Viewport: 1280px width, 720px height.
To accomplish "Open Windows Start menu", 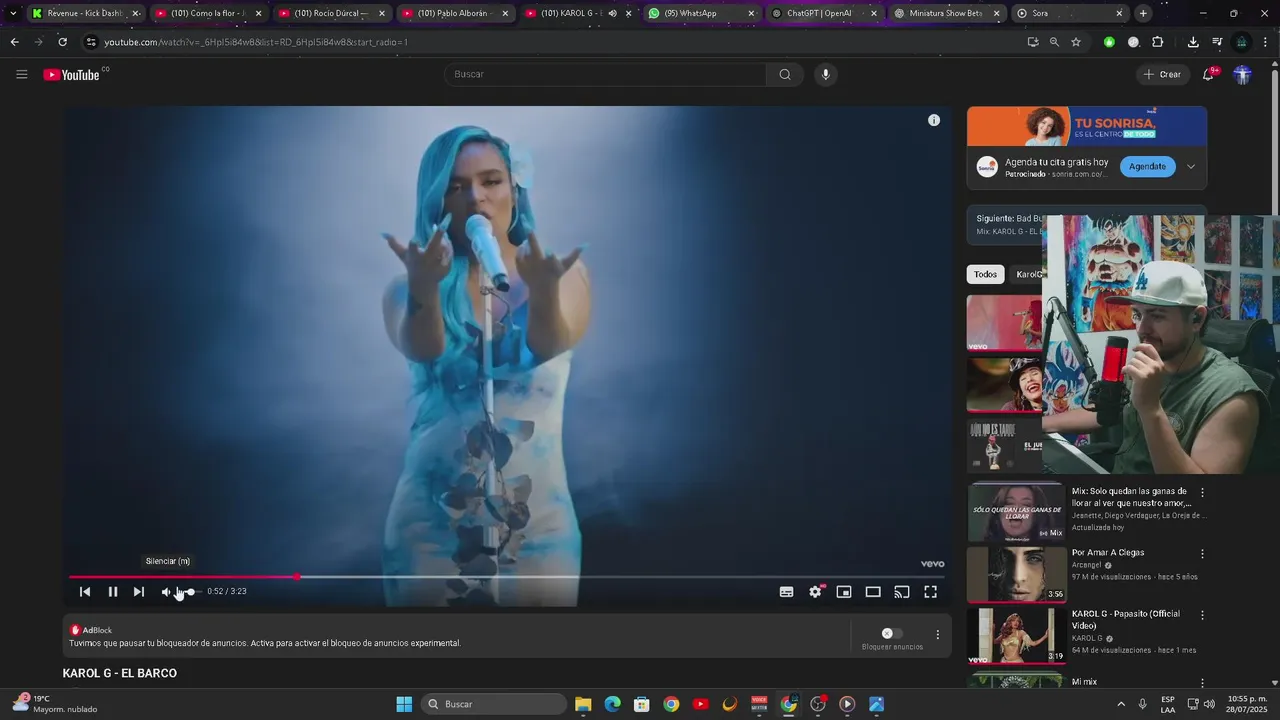I will point(404,704).
